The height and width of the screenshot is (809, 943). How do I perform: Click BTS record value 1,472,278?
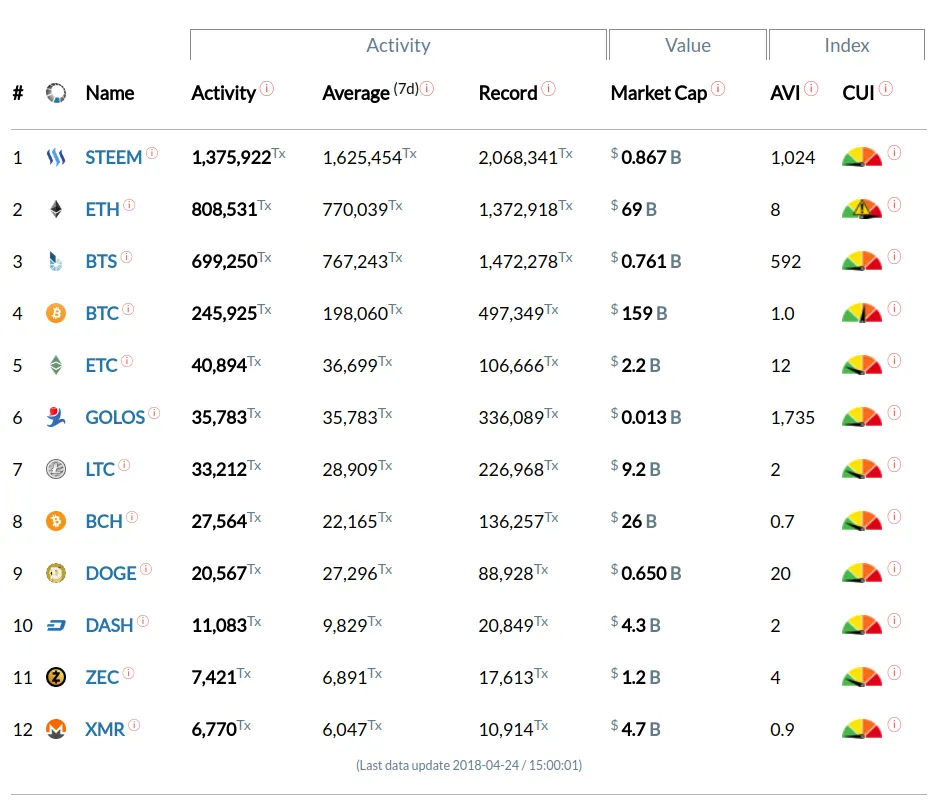click(518, 262)
